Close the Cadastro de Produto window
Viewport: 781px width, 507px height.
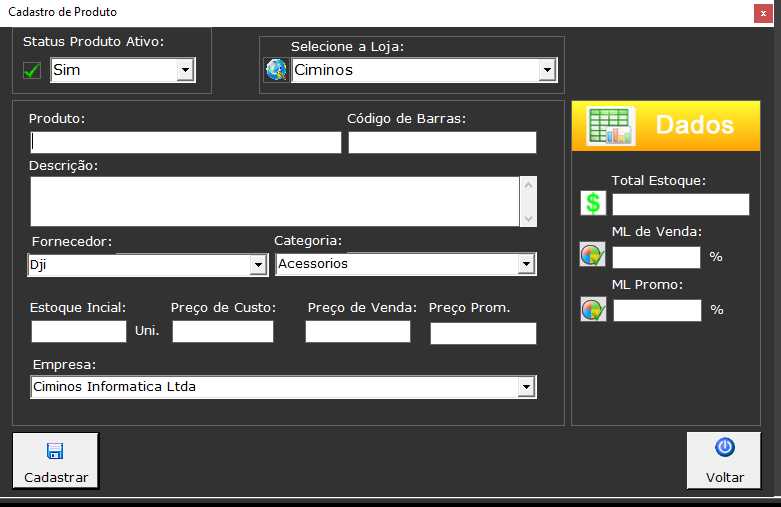[x=761, y=13]
